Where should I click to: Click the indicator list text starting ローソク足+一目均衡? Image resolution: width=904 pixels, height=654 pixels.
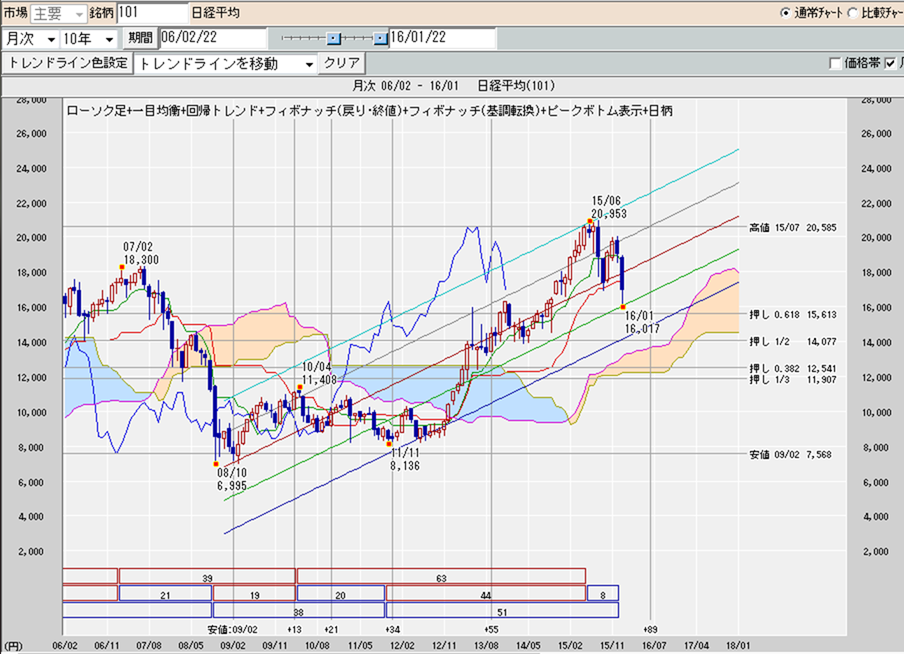tap(370, 111)
